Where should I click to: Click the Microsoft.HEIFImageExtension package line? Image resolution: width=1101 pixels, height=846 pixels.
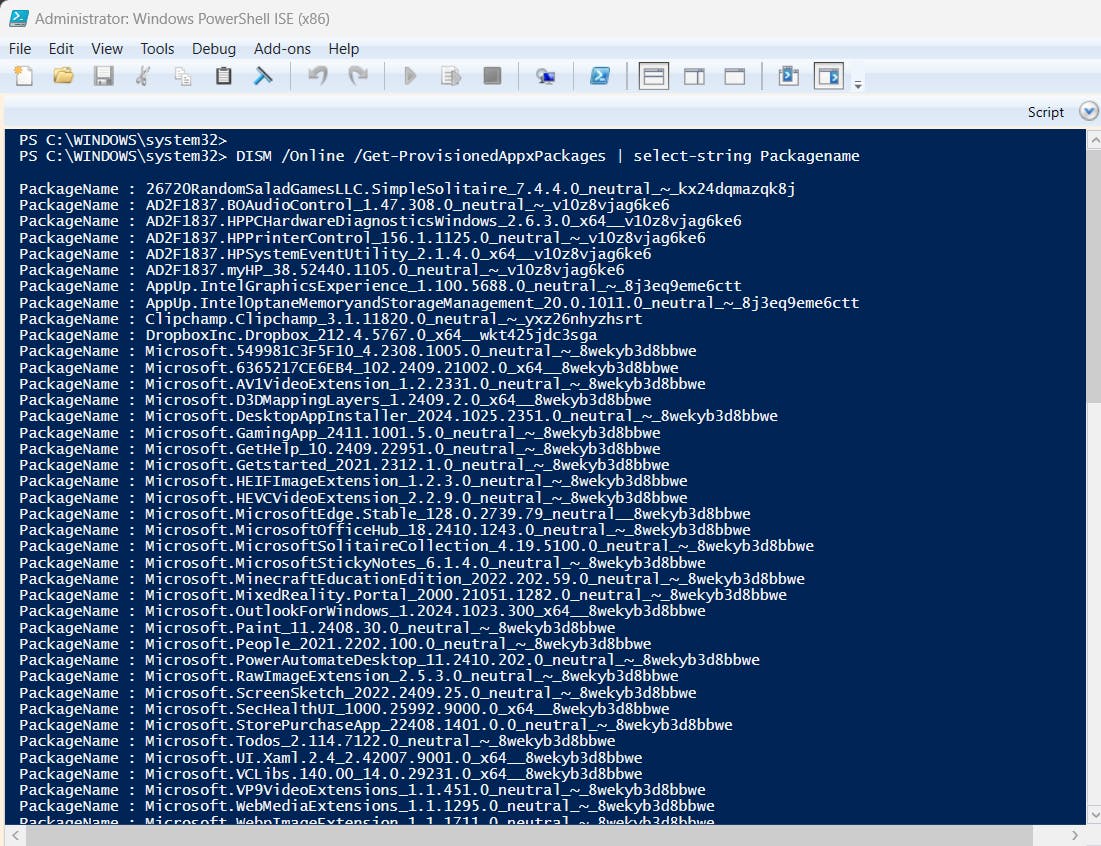coord(353,481)
